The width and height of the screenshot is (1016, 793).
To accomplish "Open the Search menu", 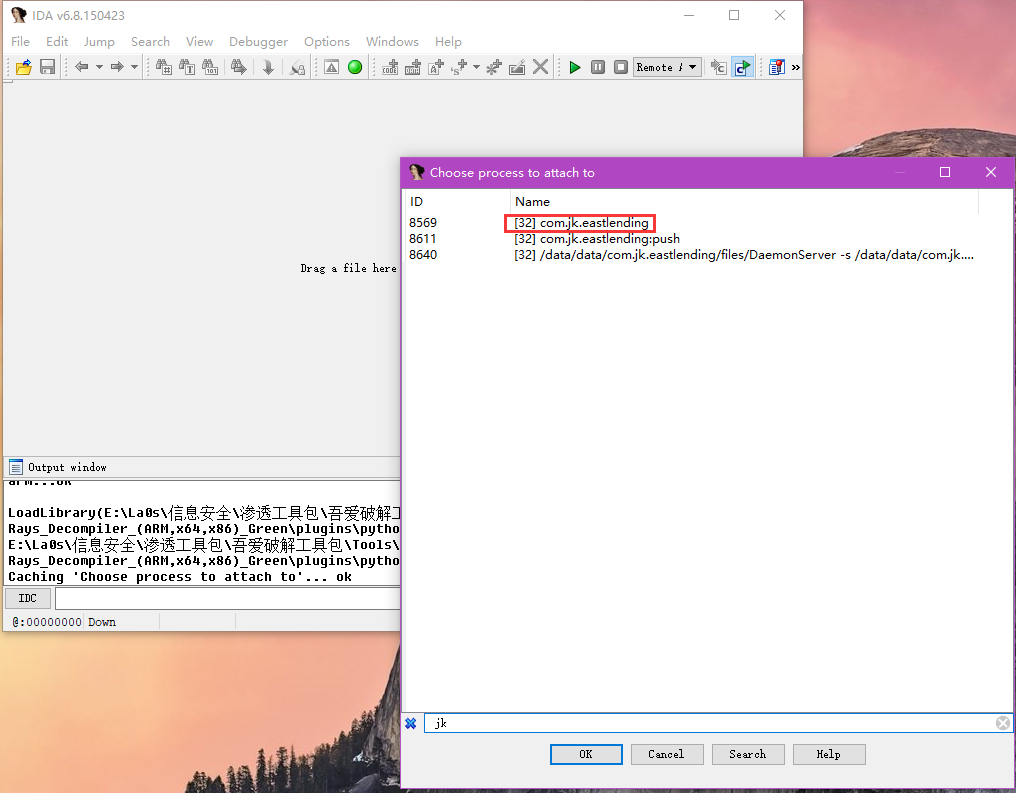I will (x=150, y=41).
